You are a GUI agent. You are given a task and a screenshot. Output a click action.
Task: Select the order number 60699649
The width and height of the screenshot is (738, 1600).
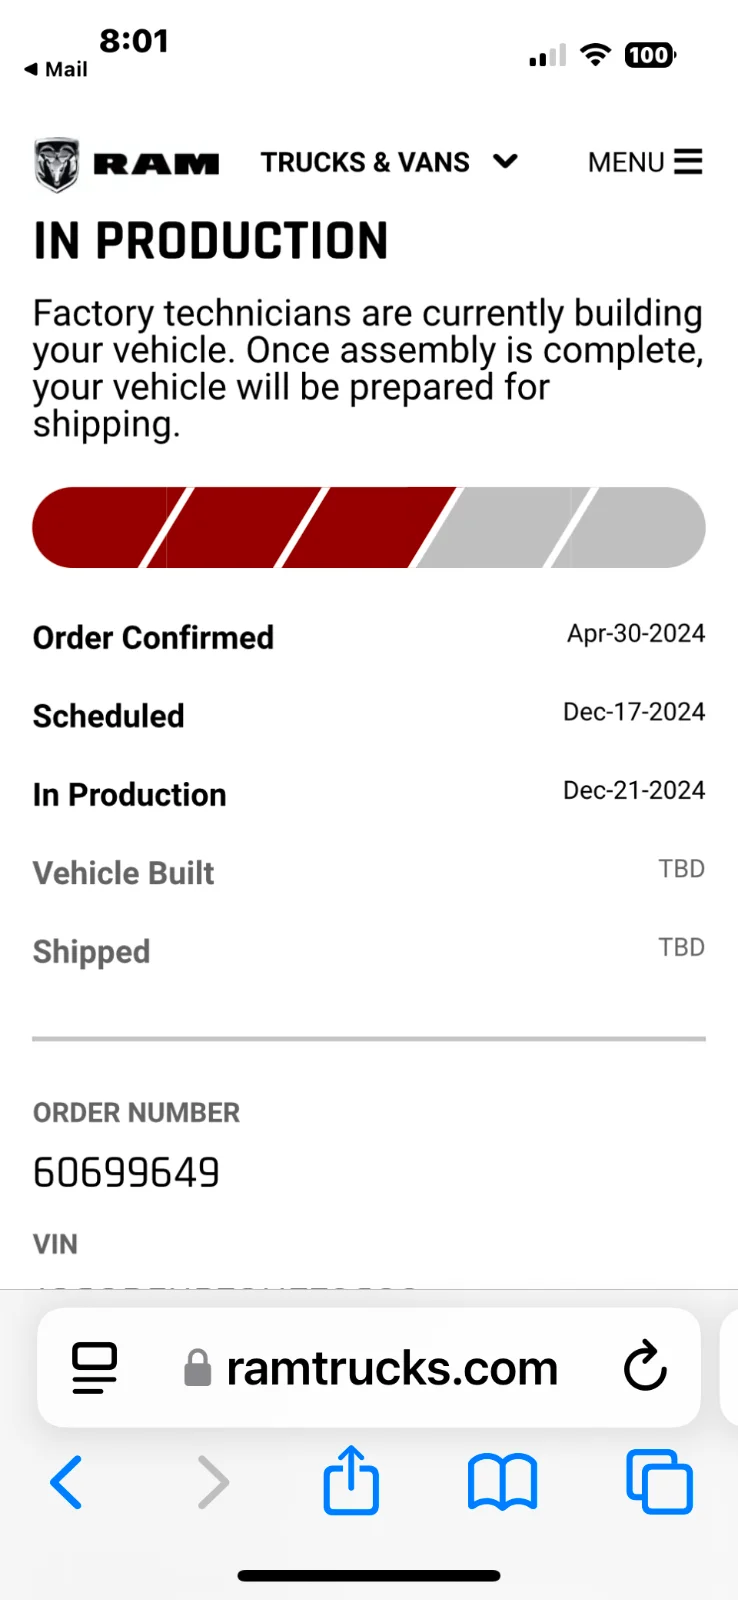coord(126,1172)
